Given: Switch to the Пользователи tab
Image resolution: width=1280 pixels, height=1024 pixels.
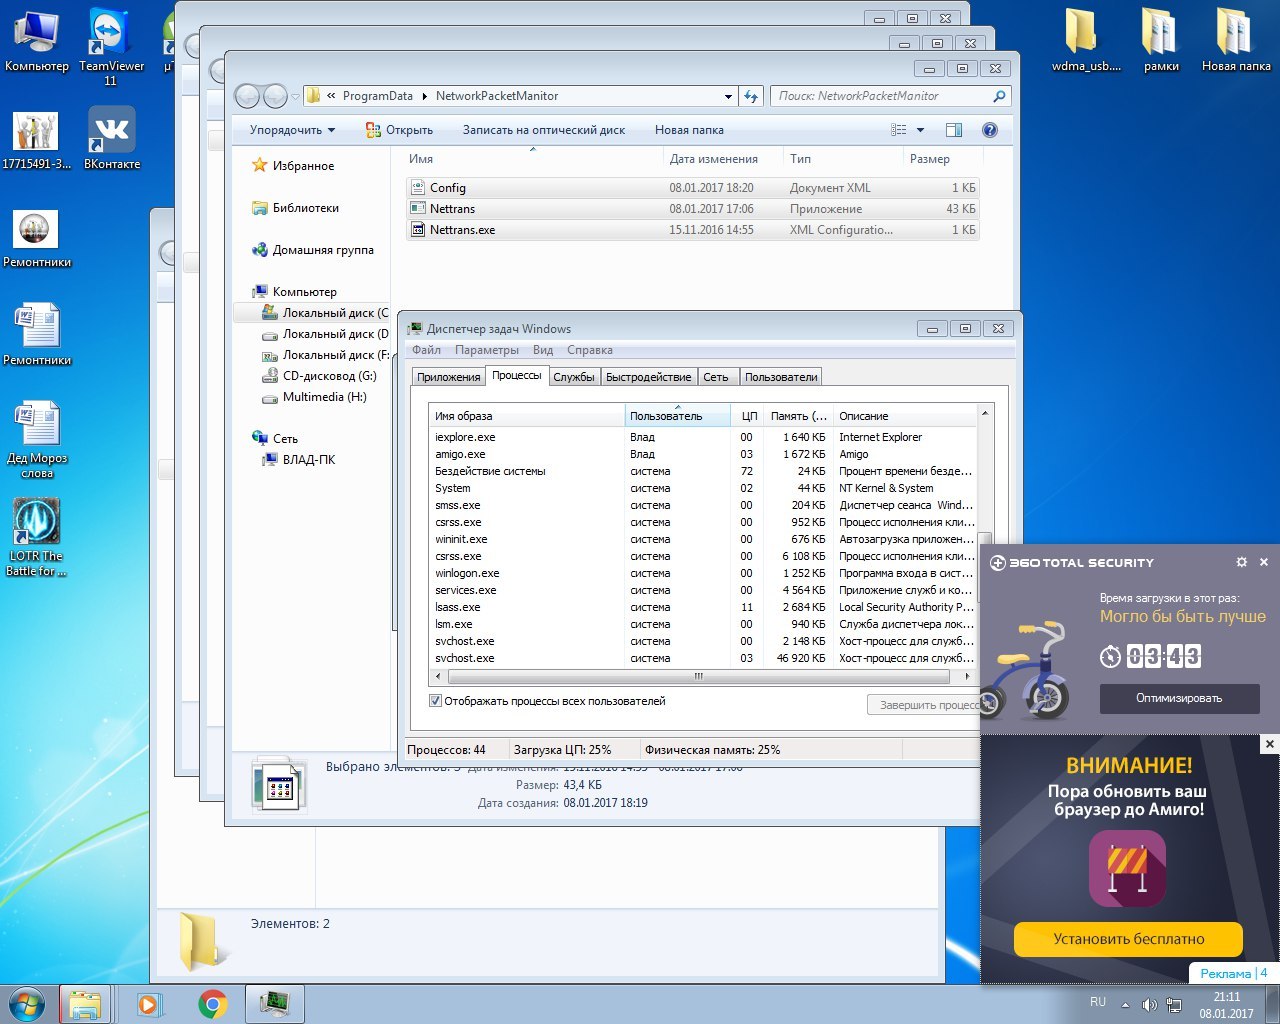Looking at the screenshot, I should click(781, 377).
